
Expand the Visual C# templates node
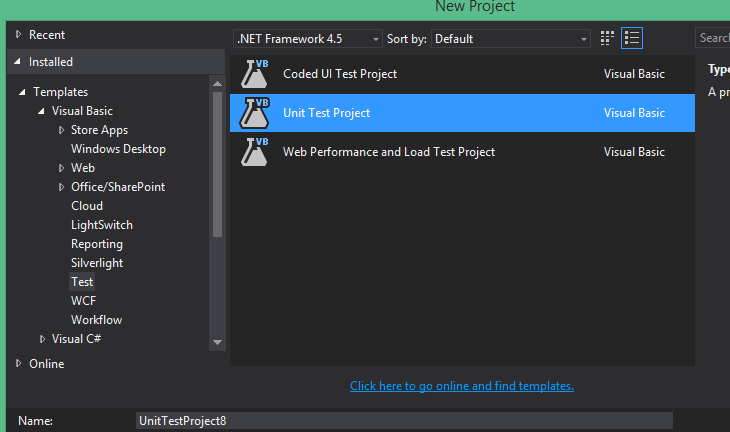pyautogui.click(x=42, y=339)
